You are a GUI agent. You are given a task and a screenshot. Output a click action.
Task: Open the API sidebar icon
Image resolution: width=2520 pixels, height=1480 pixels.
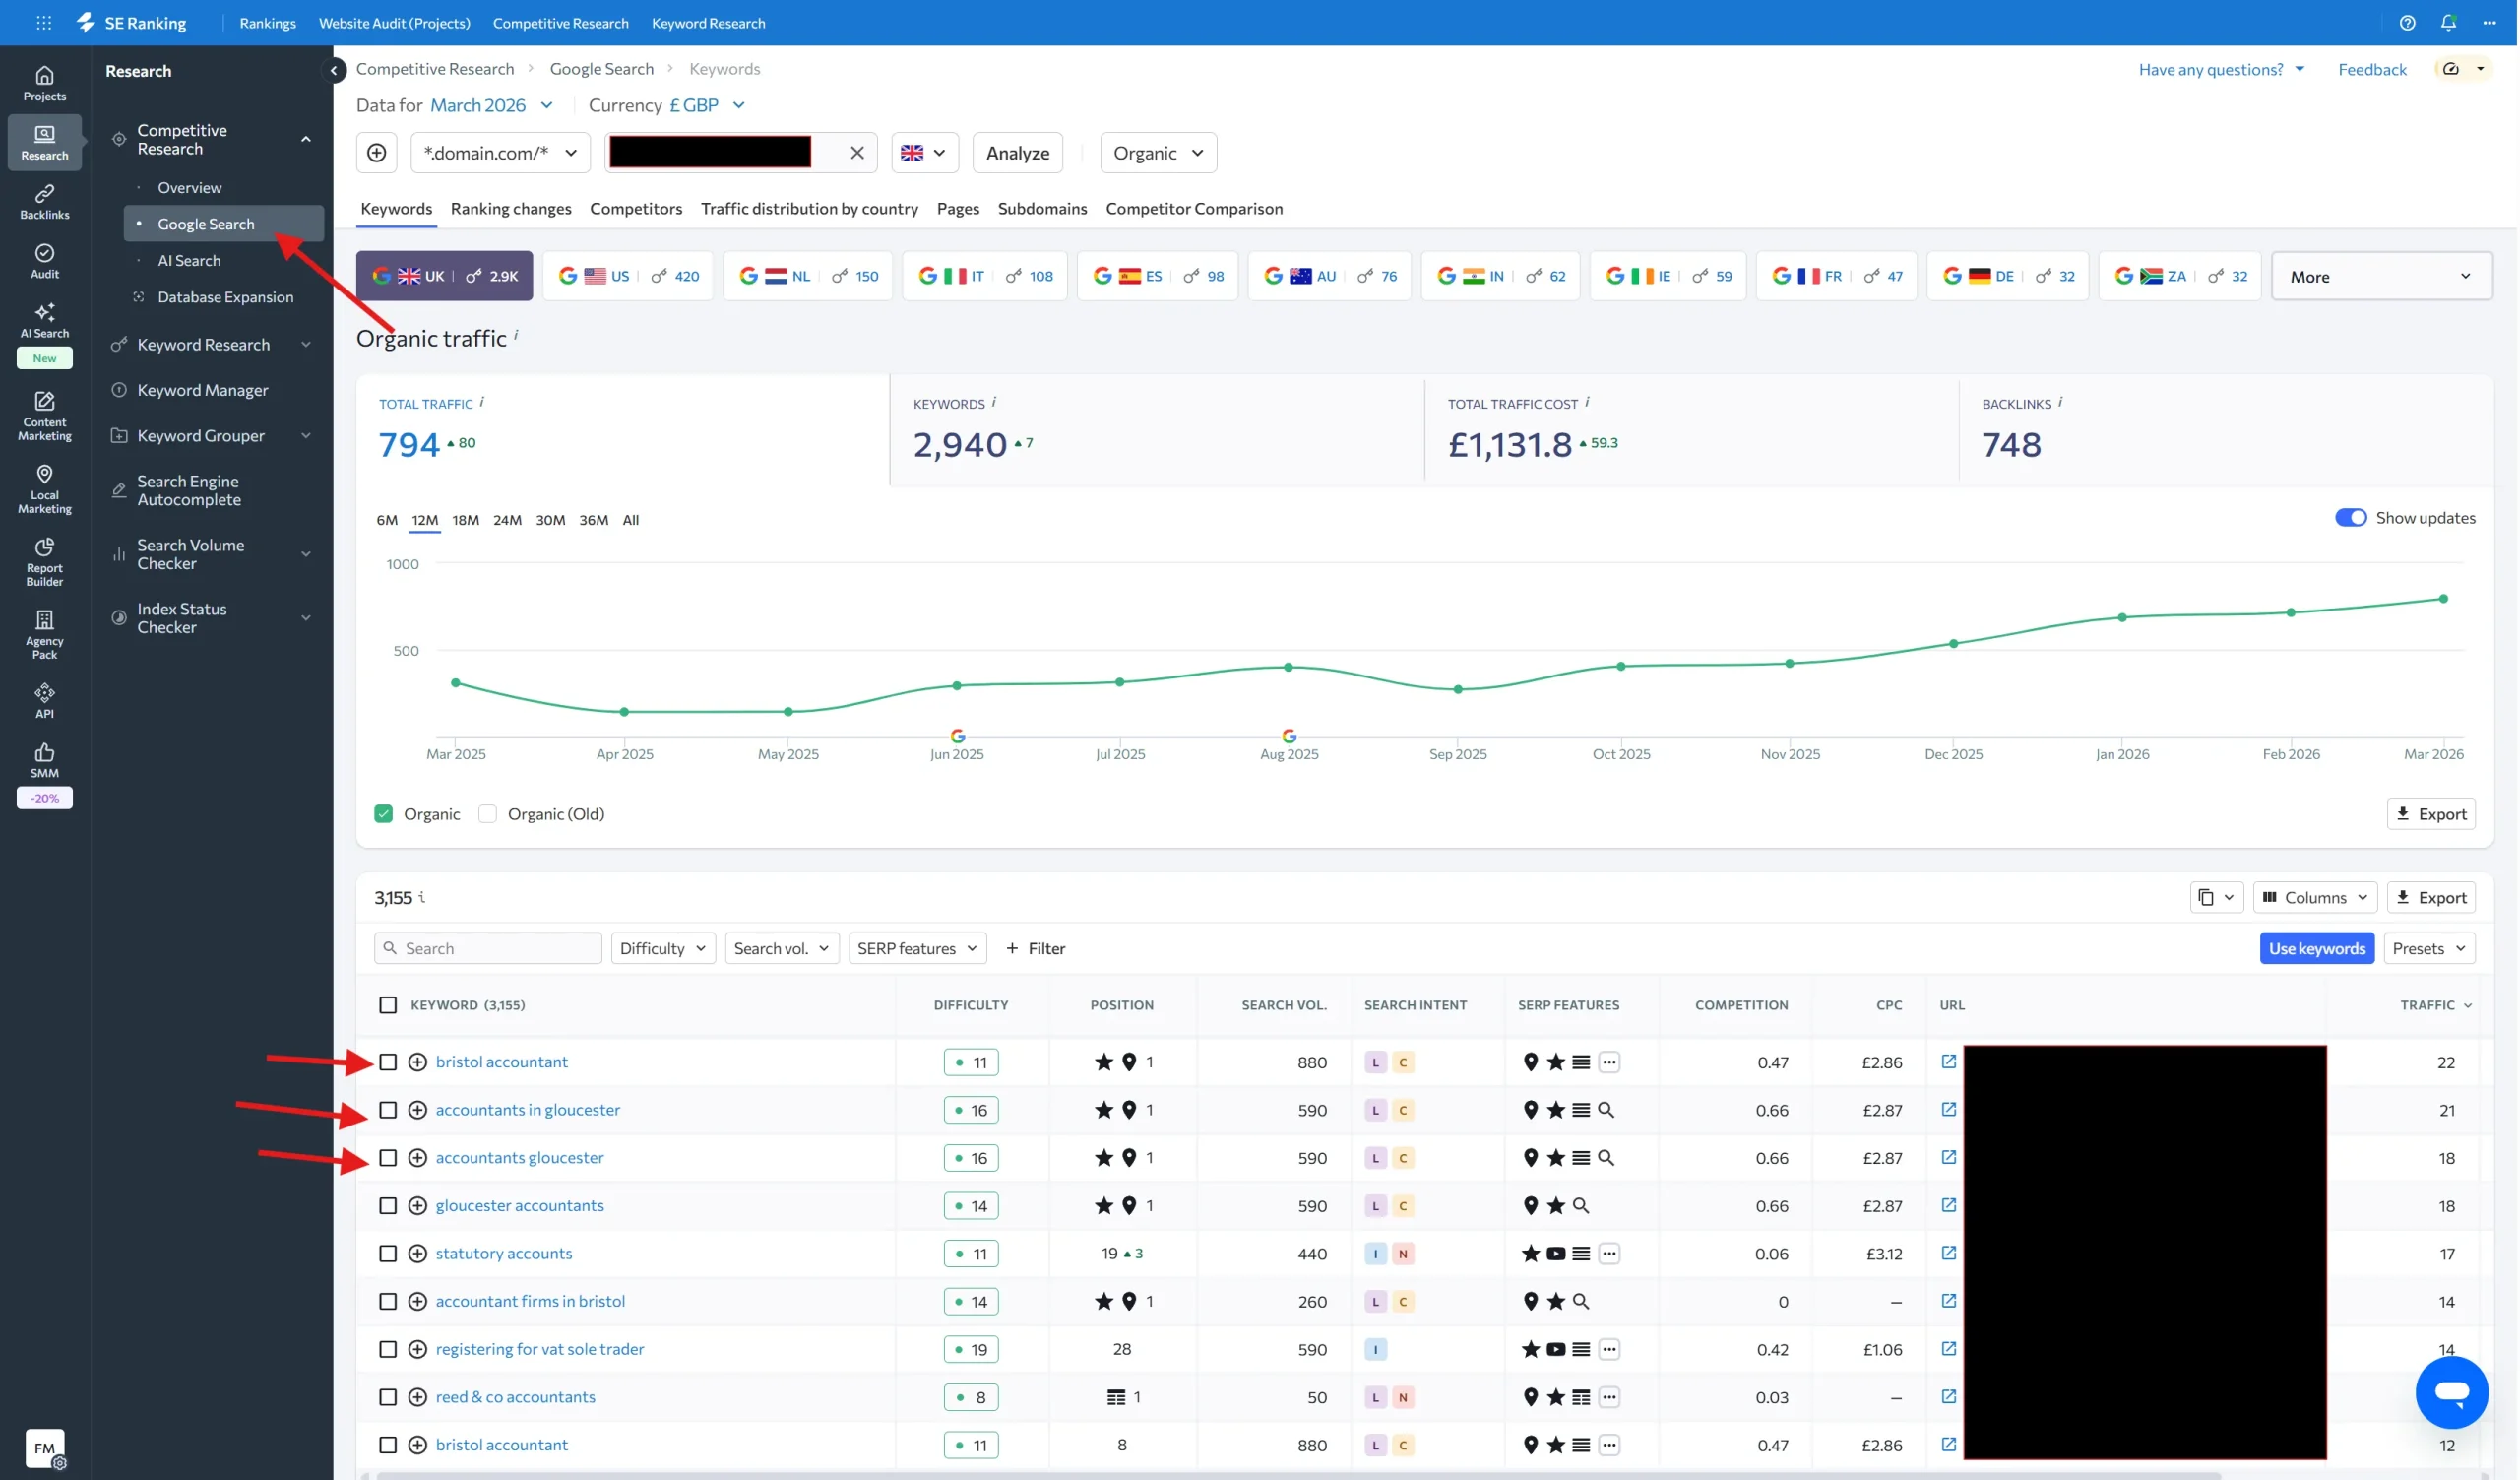(x=44, y=700)
